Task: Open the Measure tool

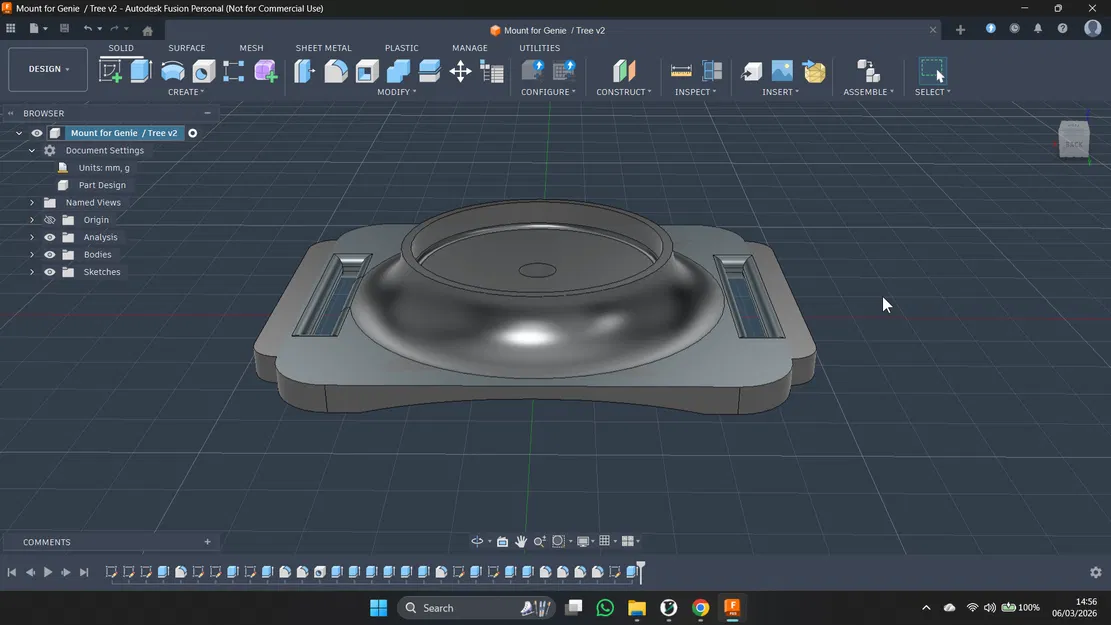Action: pyautogui.click(x=681, y=70)
